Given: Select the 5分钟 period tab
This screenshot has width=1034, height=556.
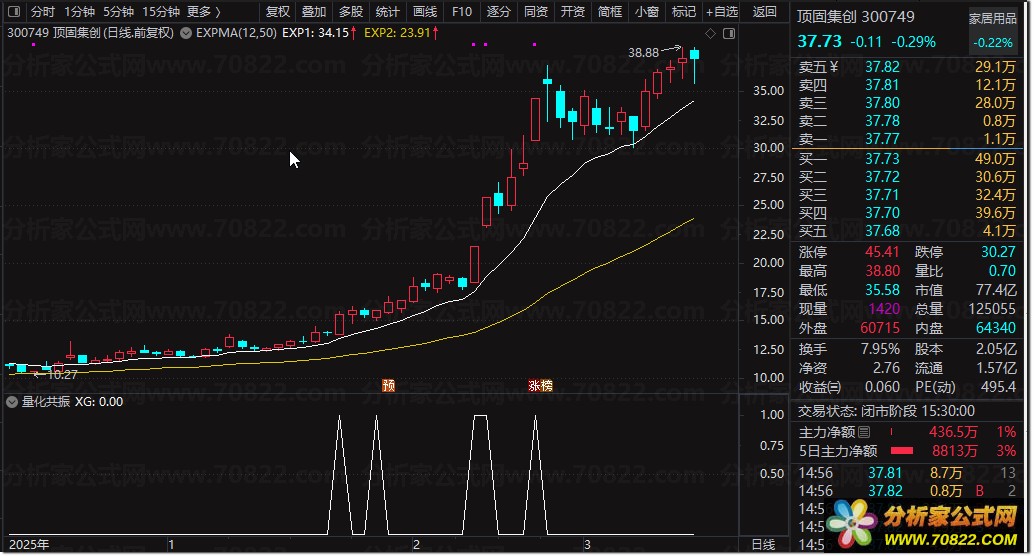Looking at the screenshot, I should pyautogui.click(x=119, y=12).
